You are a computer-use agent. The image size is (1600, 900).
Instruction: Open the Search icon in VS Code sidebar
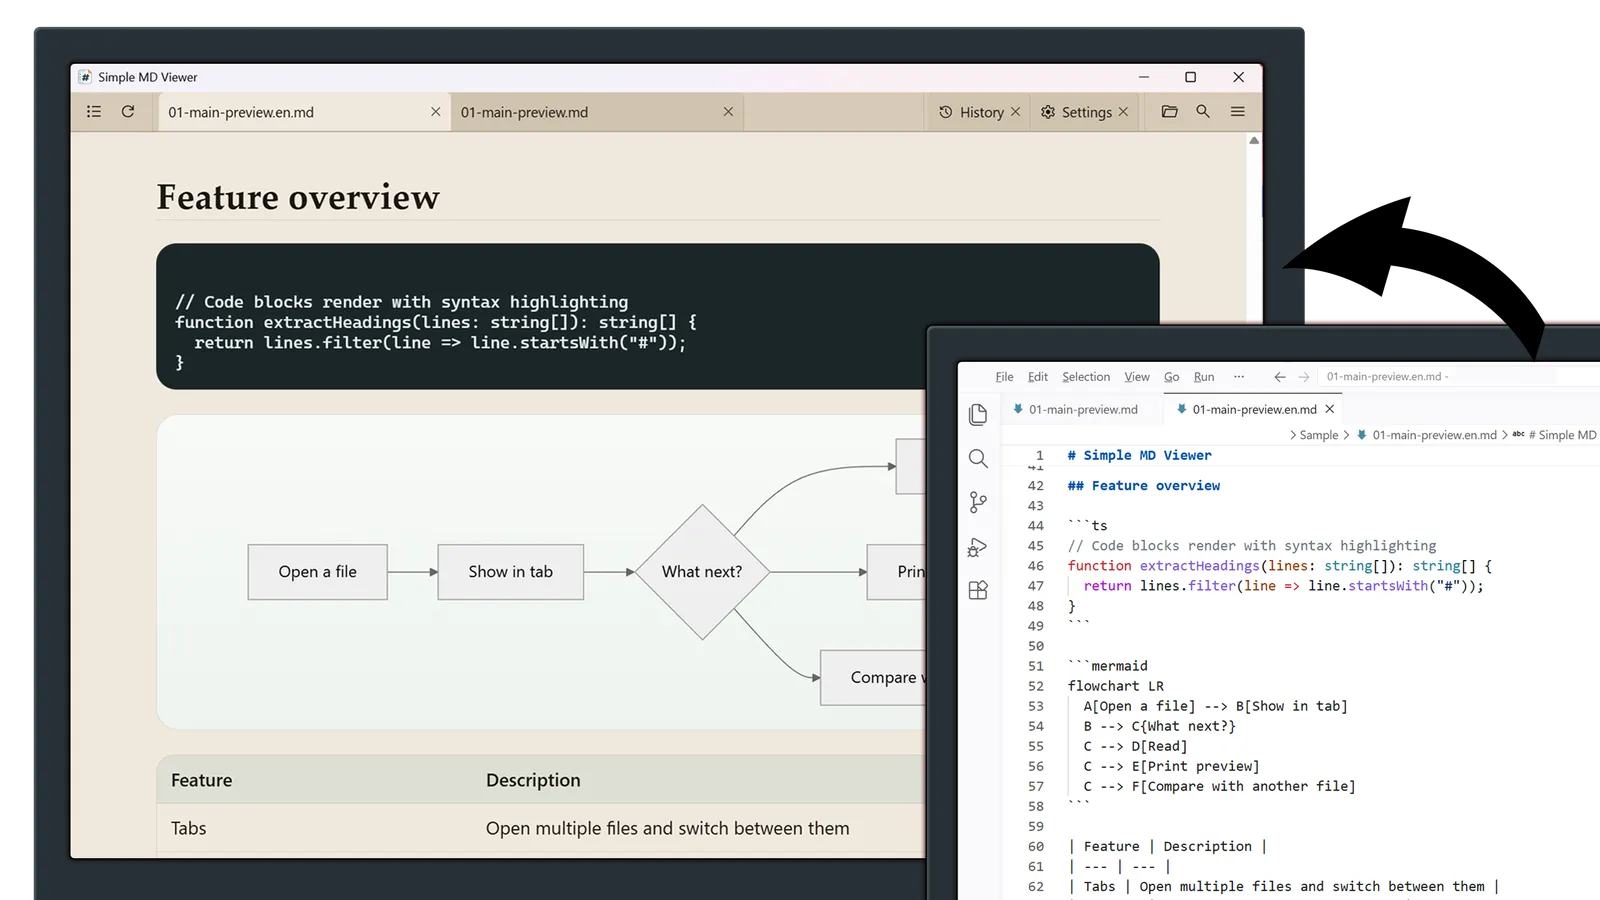click(x=978, y=459)
